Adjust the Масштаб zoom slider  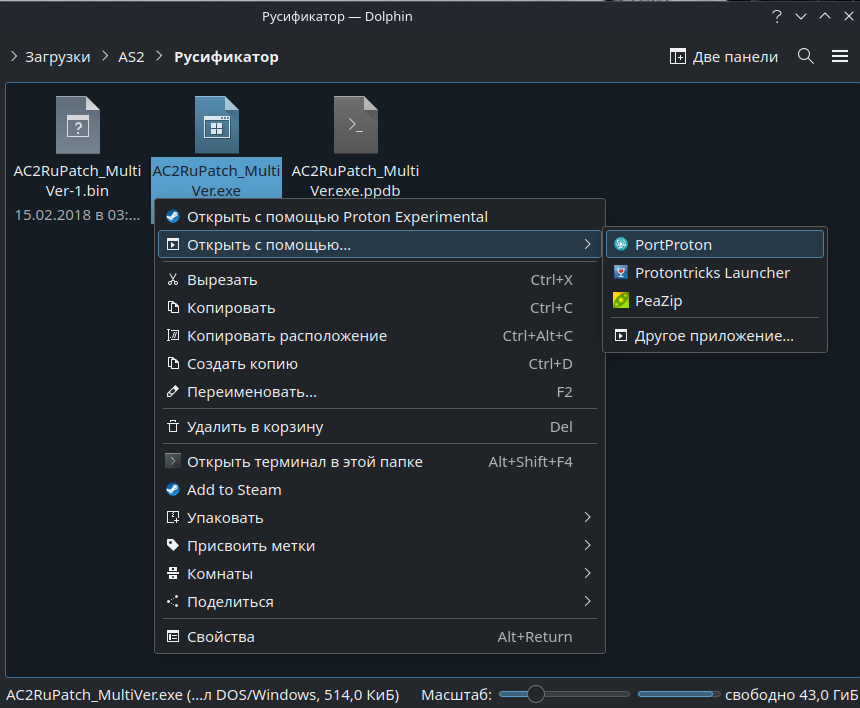[536, 694]
